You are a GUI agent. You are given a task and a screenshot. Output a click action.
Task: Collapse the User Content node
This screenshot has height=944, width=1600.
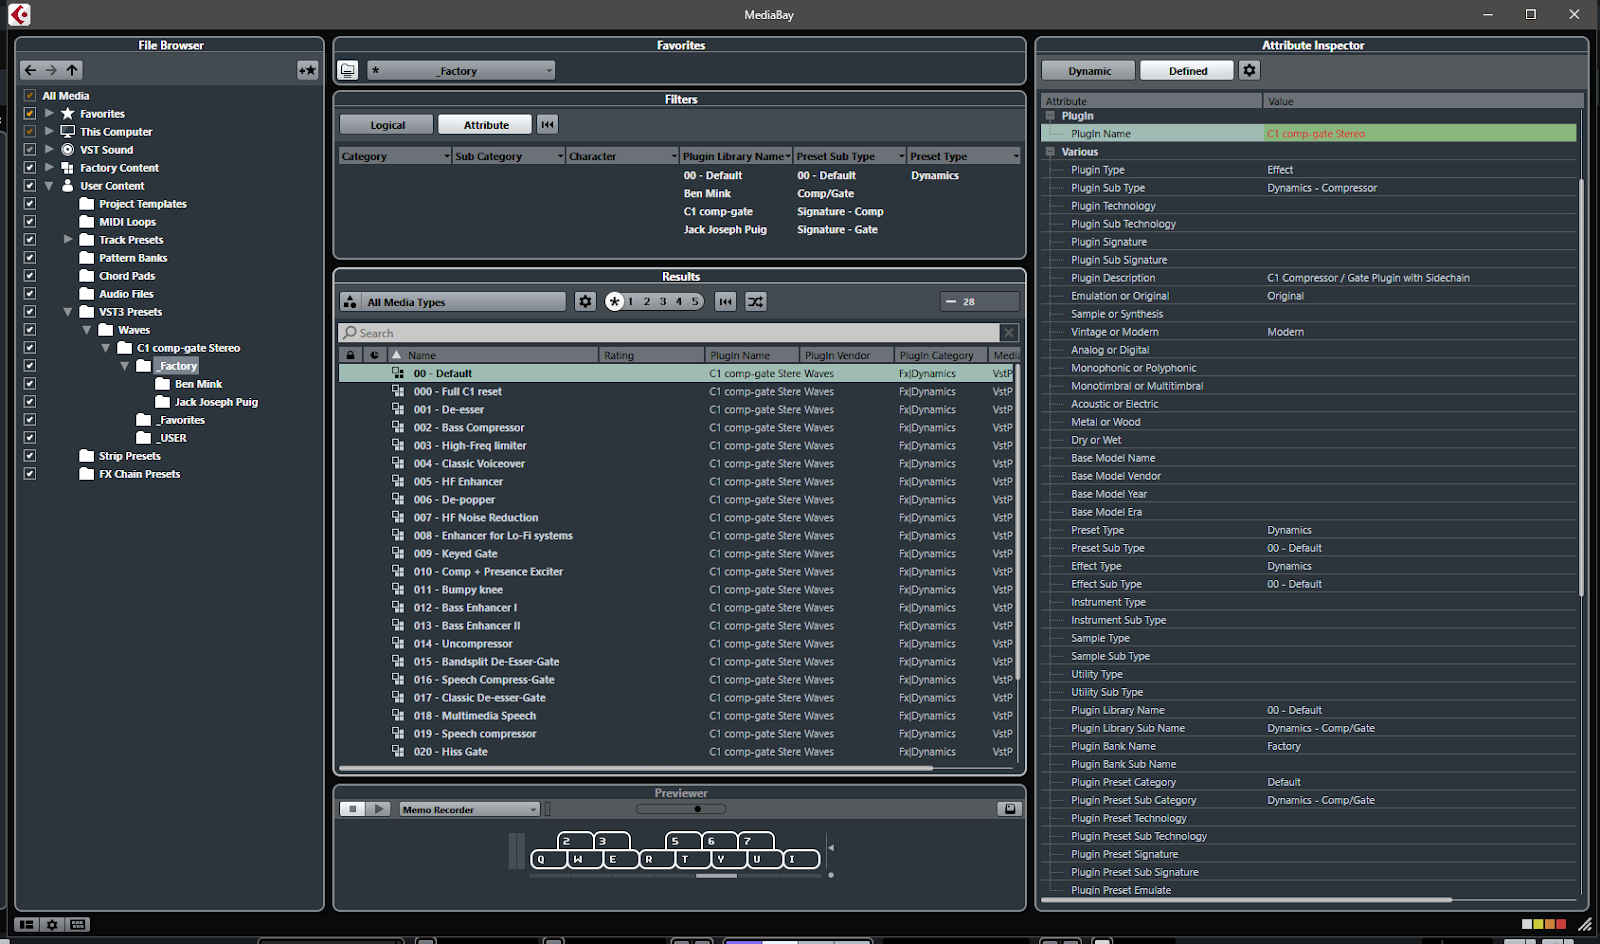[x=49, y=186]
